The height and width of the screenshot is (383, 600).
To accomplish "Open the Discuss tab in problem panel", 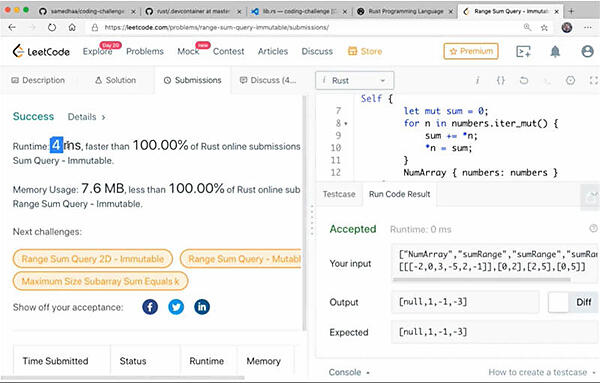I will click(268, 80).
